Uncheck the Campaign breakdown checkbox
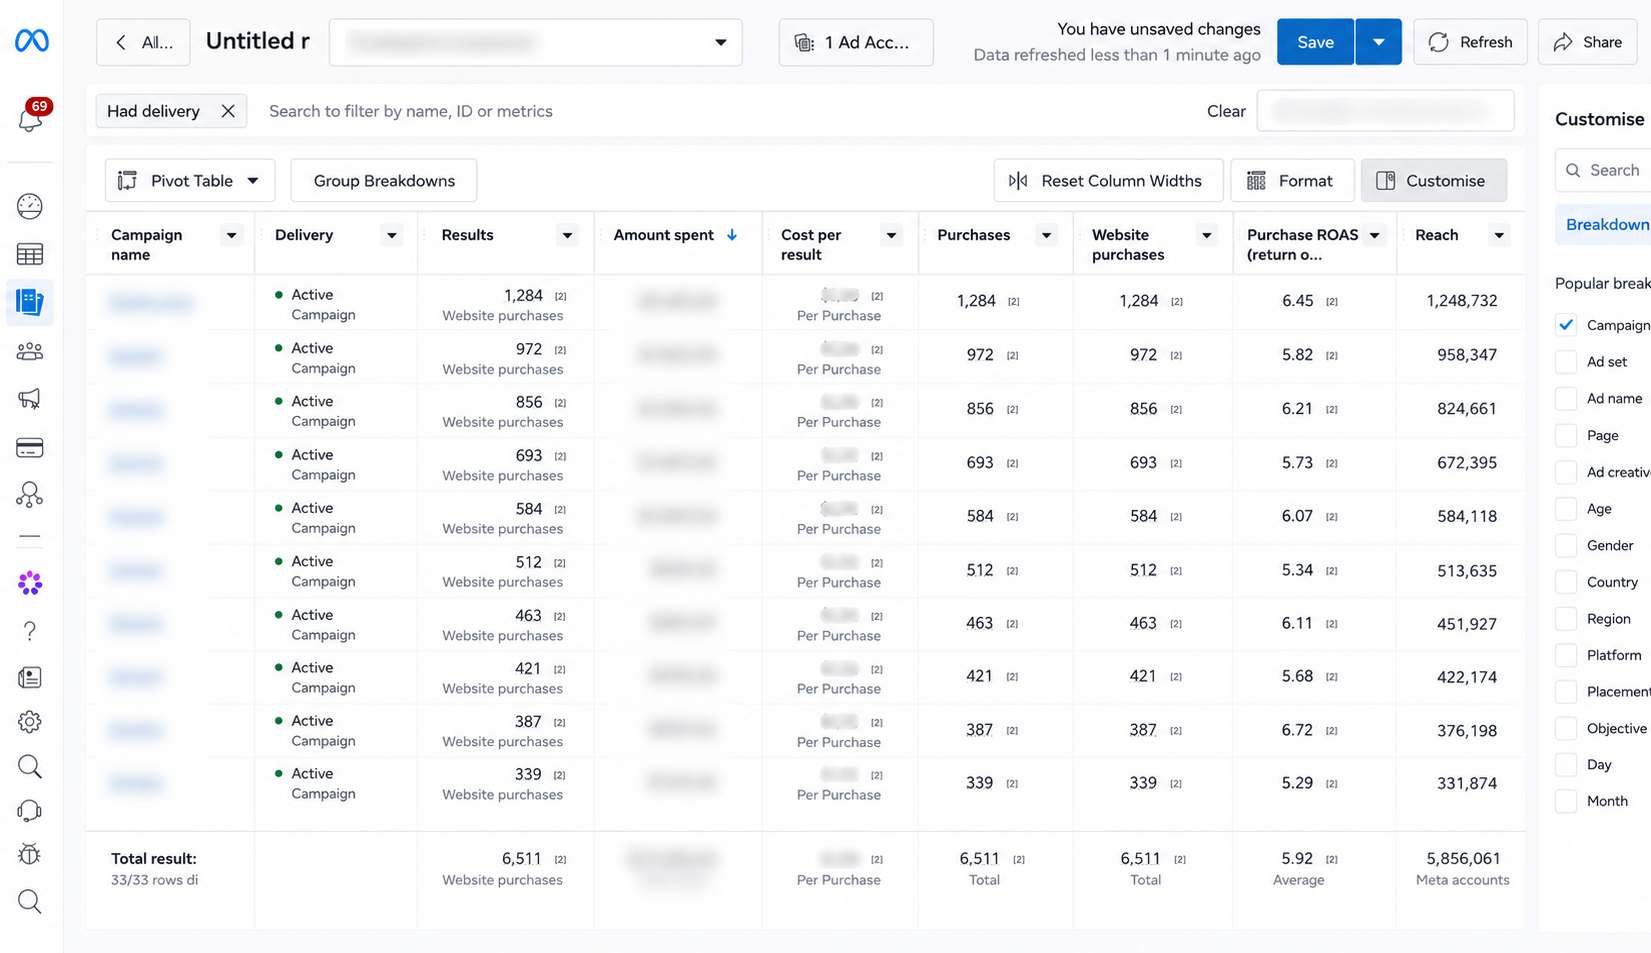1651x953 pixels. [x=1566, y=325]
